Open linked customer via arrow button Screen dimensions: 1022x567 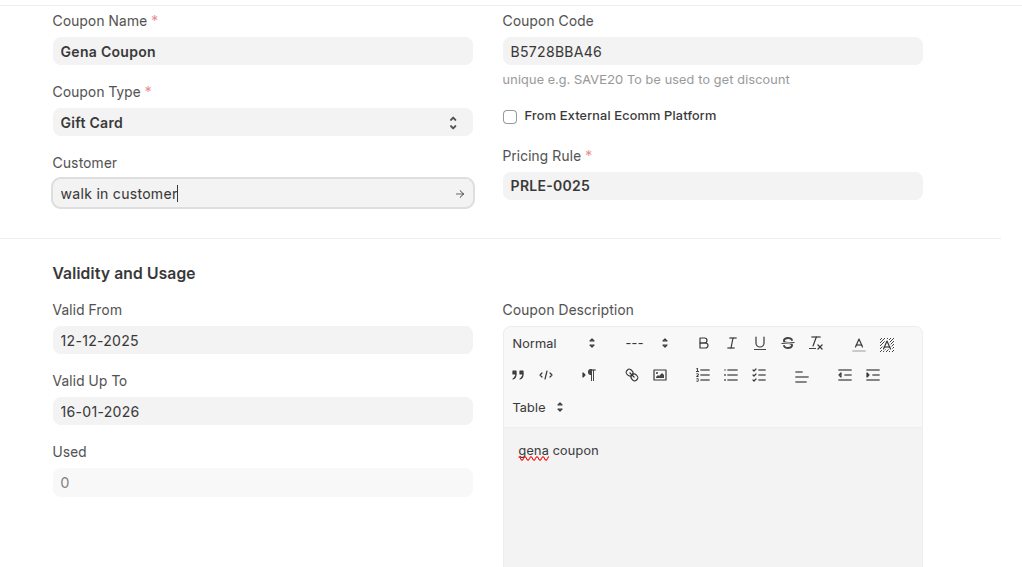[x=460, y=194]
